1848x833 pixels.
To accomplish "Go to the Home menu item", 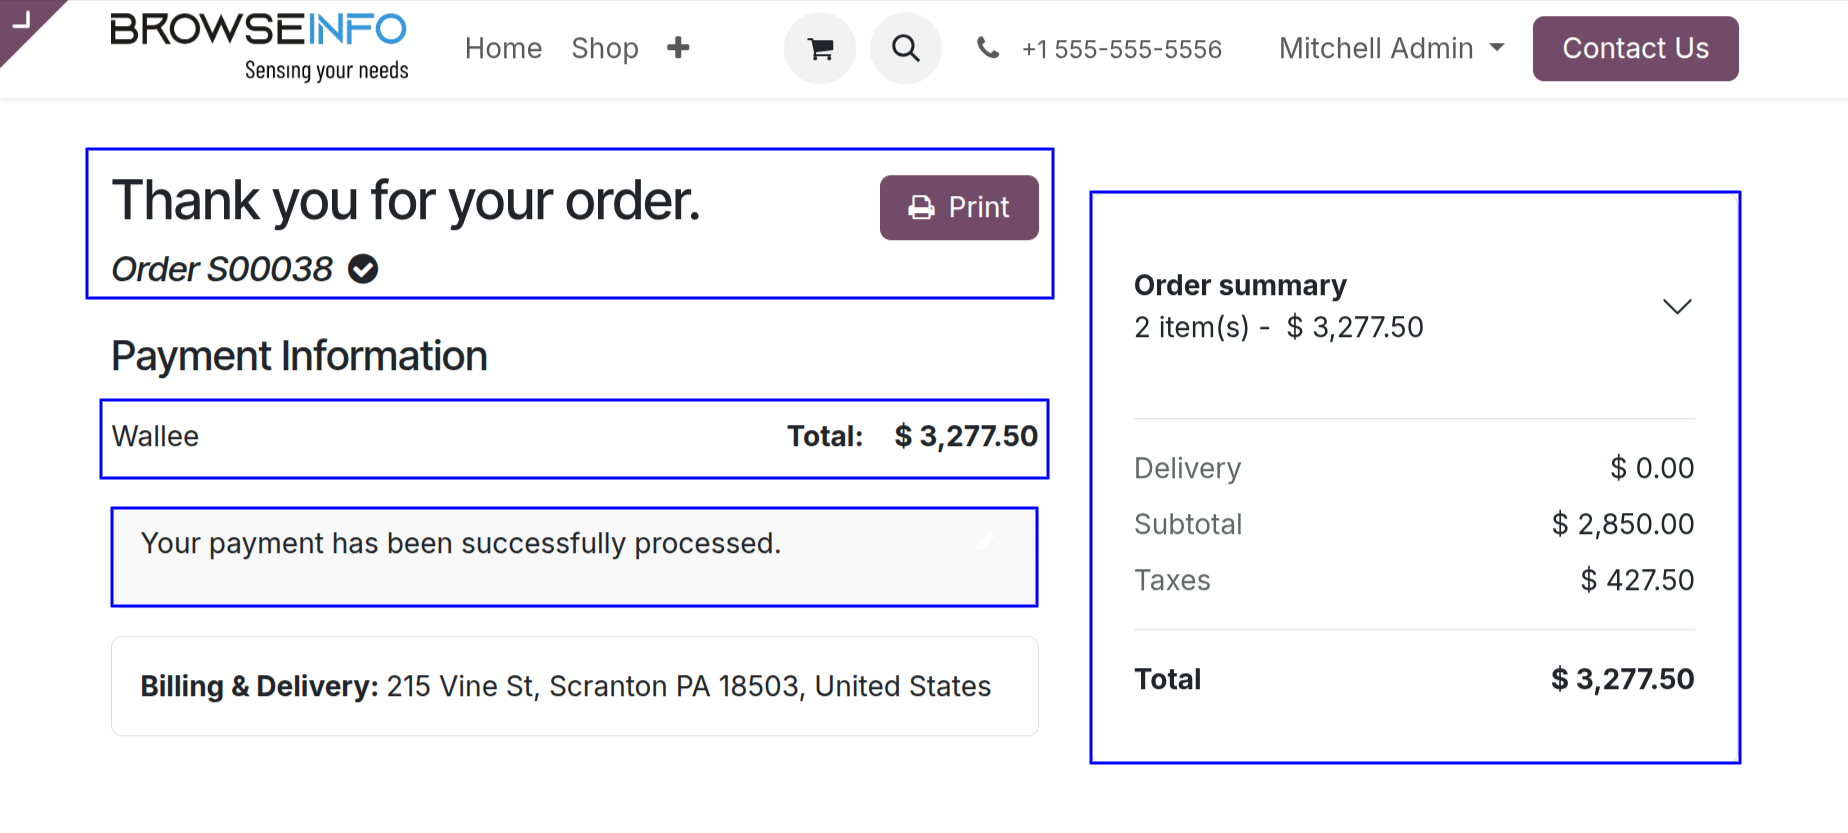I will point(503,48).
